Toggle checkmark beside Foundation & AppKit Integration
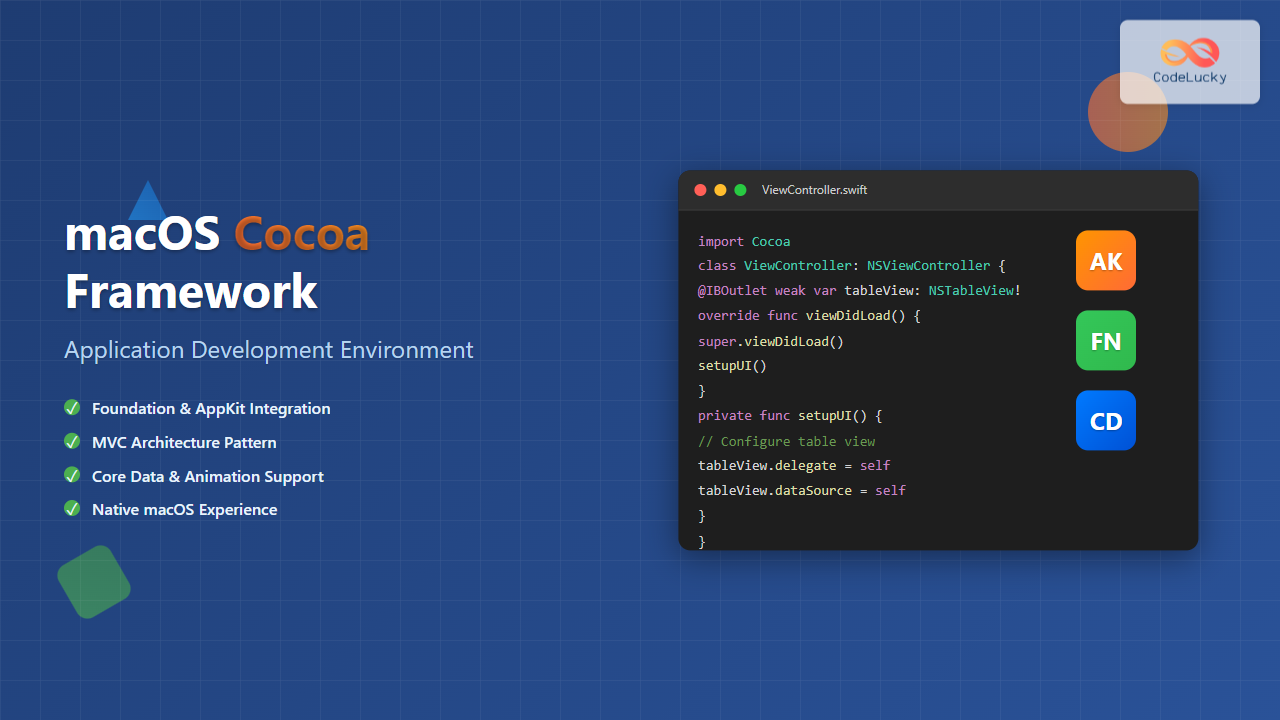Screen dimensions: 1280x720 coord(72,408)
